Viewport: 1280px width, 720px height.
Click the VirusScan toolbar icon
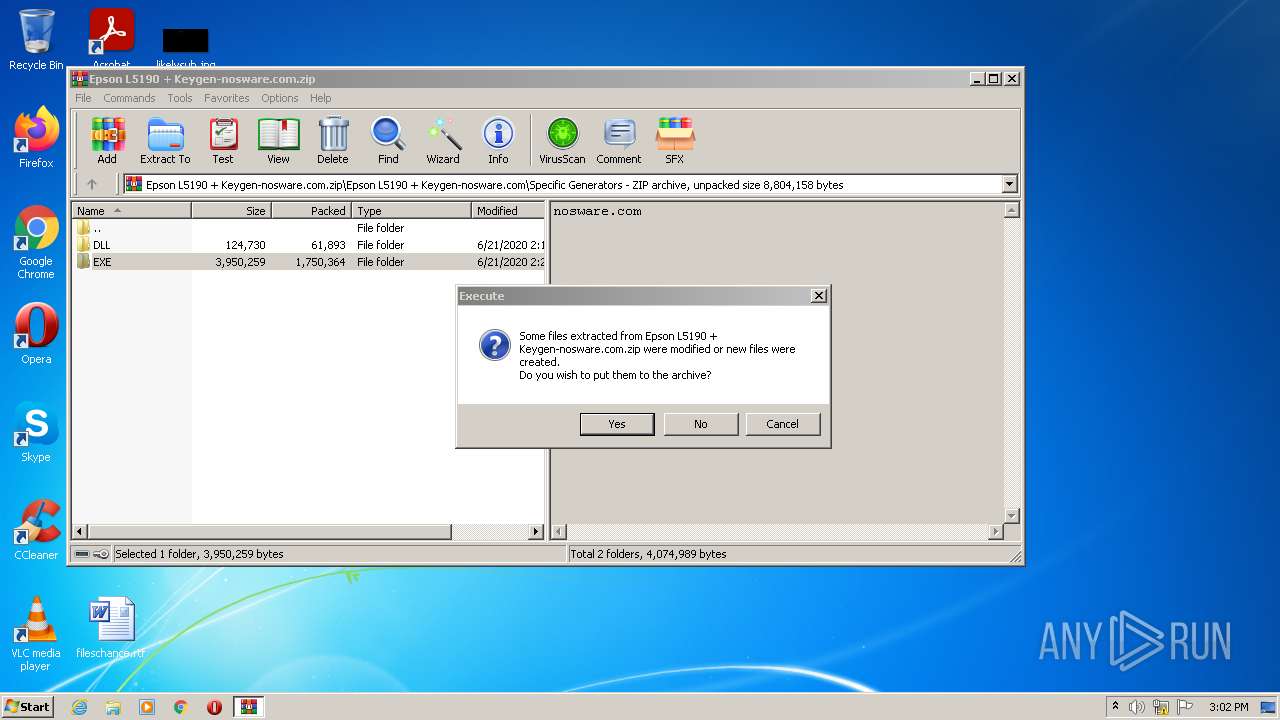[x=562, y=141]
